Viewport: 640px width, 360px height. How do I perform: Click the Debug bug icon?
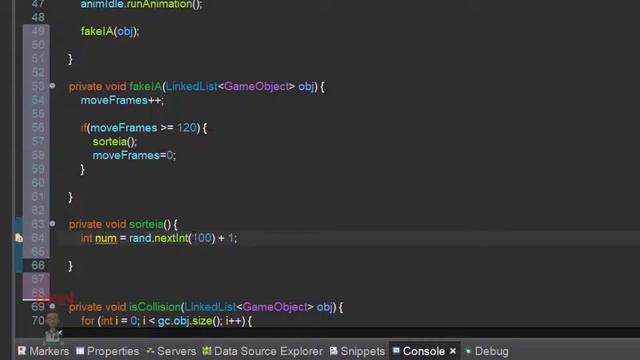[468, 351]
